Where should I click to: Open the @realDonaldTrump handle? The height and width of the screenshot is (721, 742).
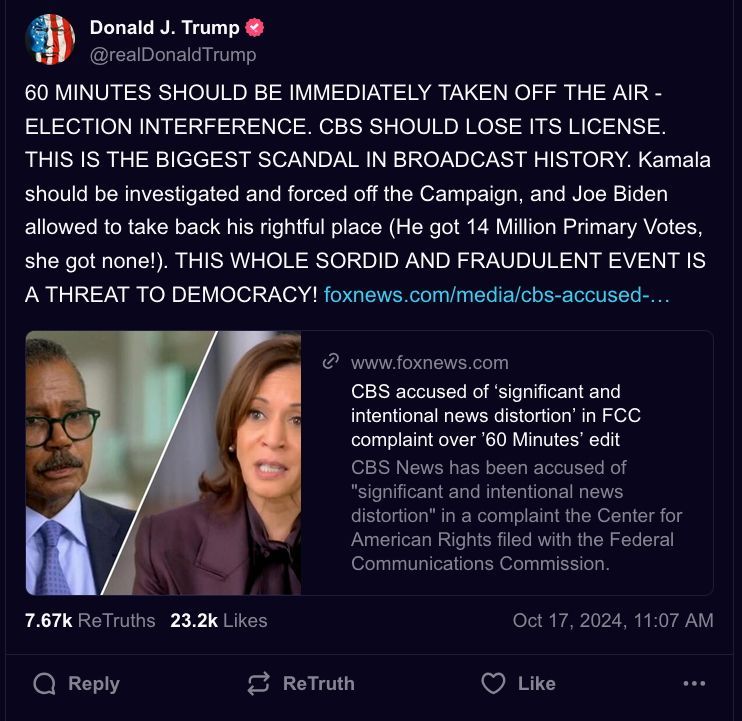(173, 54)
